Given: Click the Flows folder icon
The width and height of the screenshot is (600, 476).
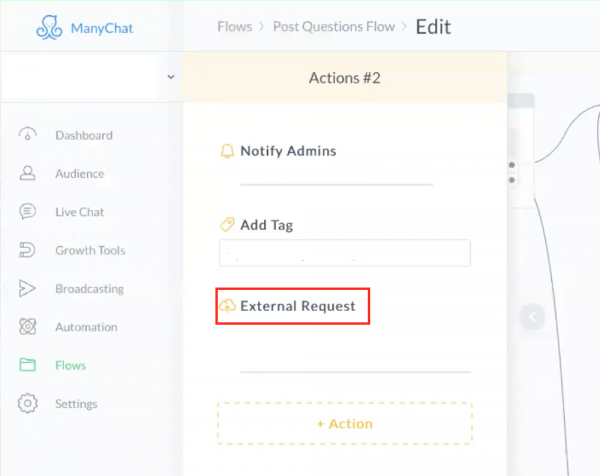Looking at the screenshot, I should [x=28, y=365].
